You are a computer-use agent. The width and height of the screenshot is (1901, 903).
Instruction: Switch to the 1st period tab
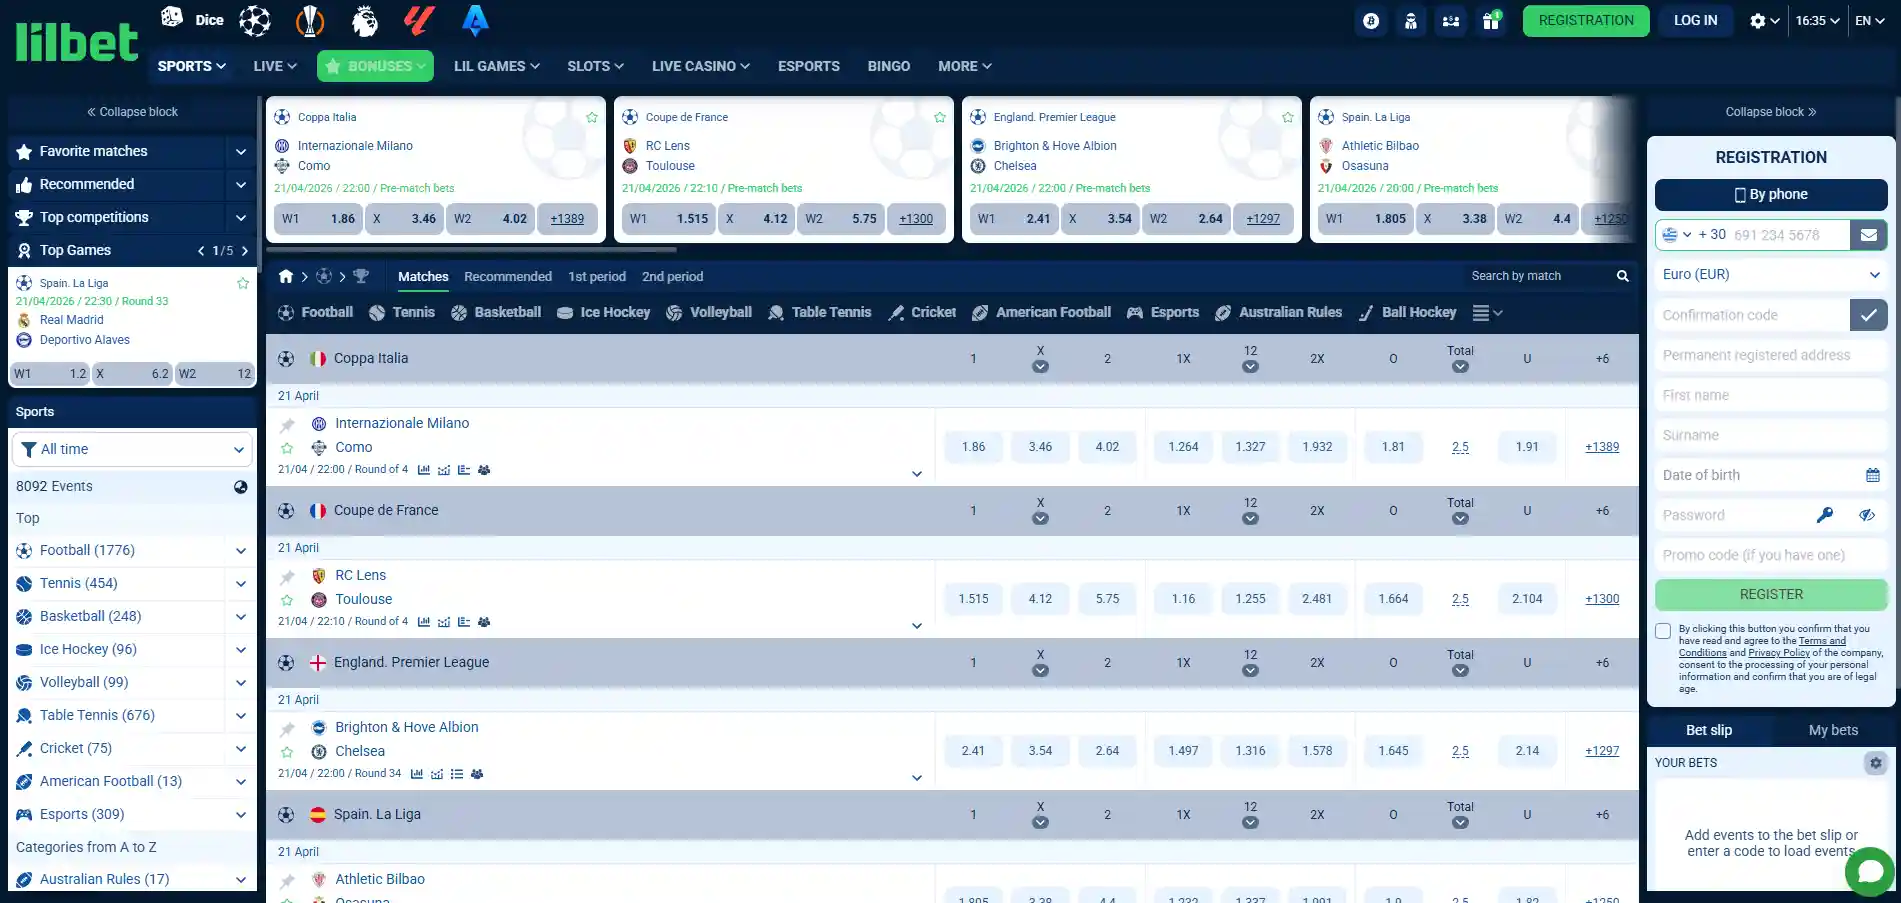(x=597, y=277)
